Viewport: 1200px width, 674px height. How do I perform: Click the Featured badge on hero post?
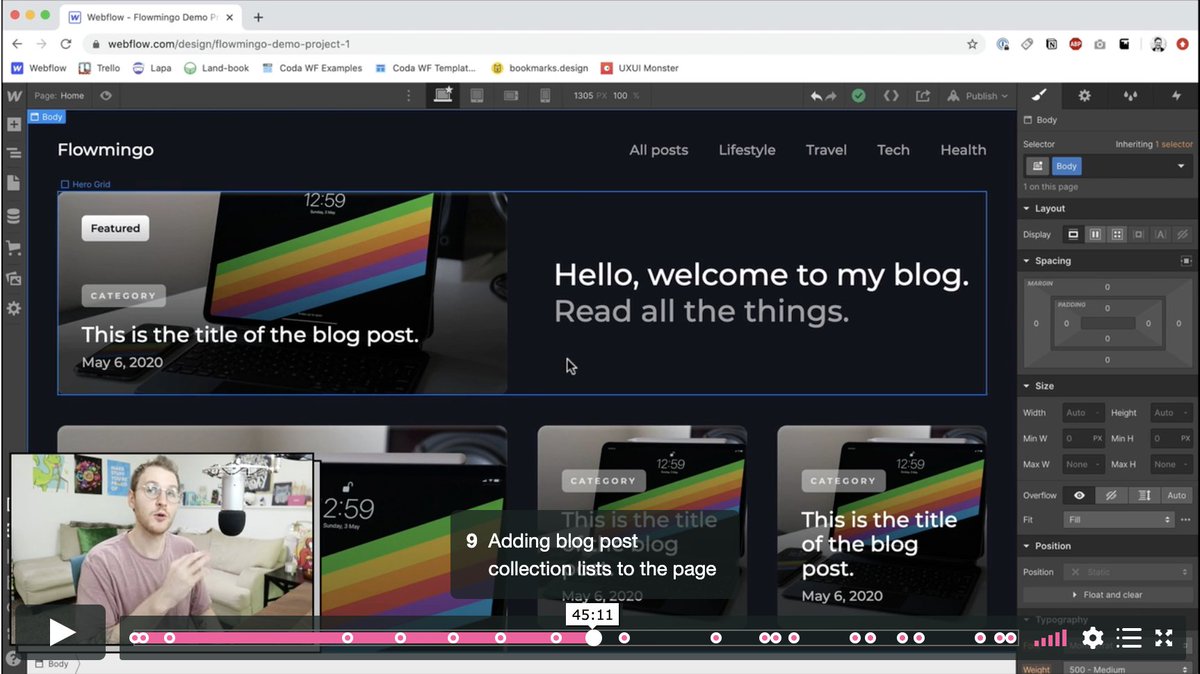click(x=115, y=228)
